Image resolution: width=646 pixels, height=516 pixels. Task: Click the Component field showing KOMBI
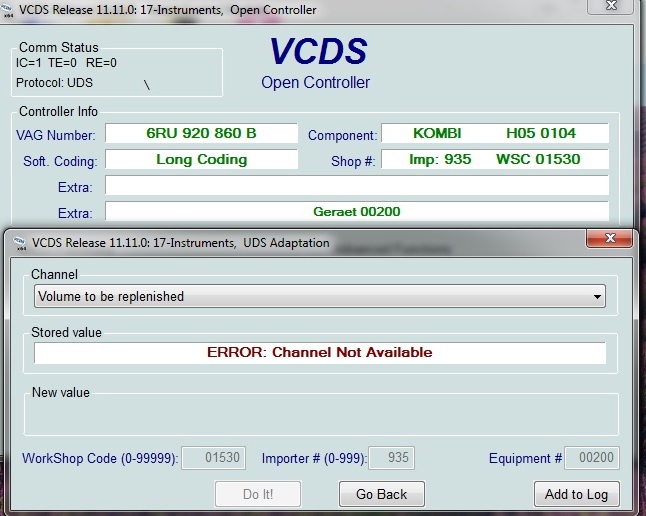495,134
